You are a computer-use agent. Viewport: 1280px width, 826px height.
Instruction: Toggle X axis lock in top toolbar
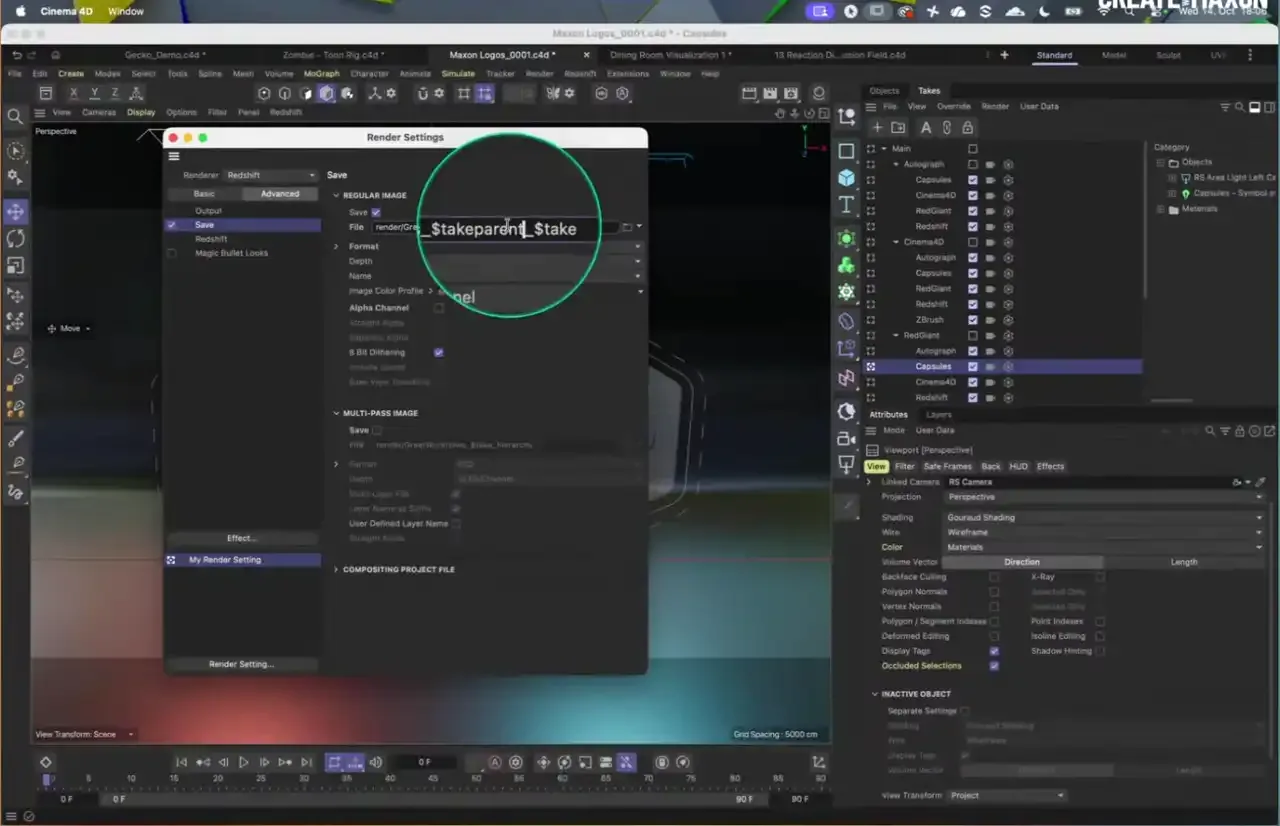(73, 93)
